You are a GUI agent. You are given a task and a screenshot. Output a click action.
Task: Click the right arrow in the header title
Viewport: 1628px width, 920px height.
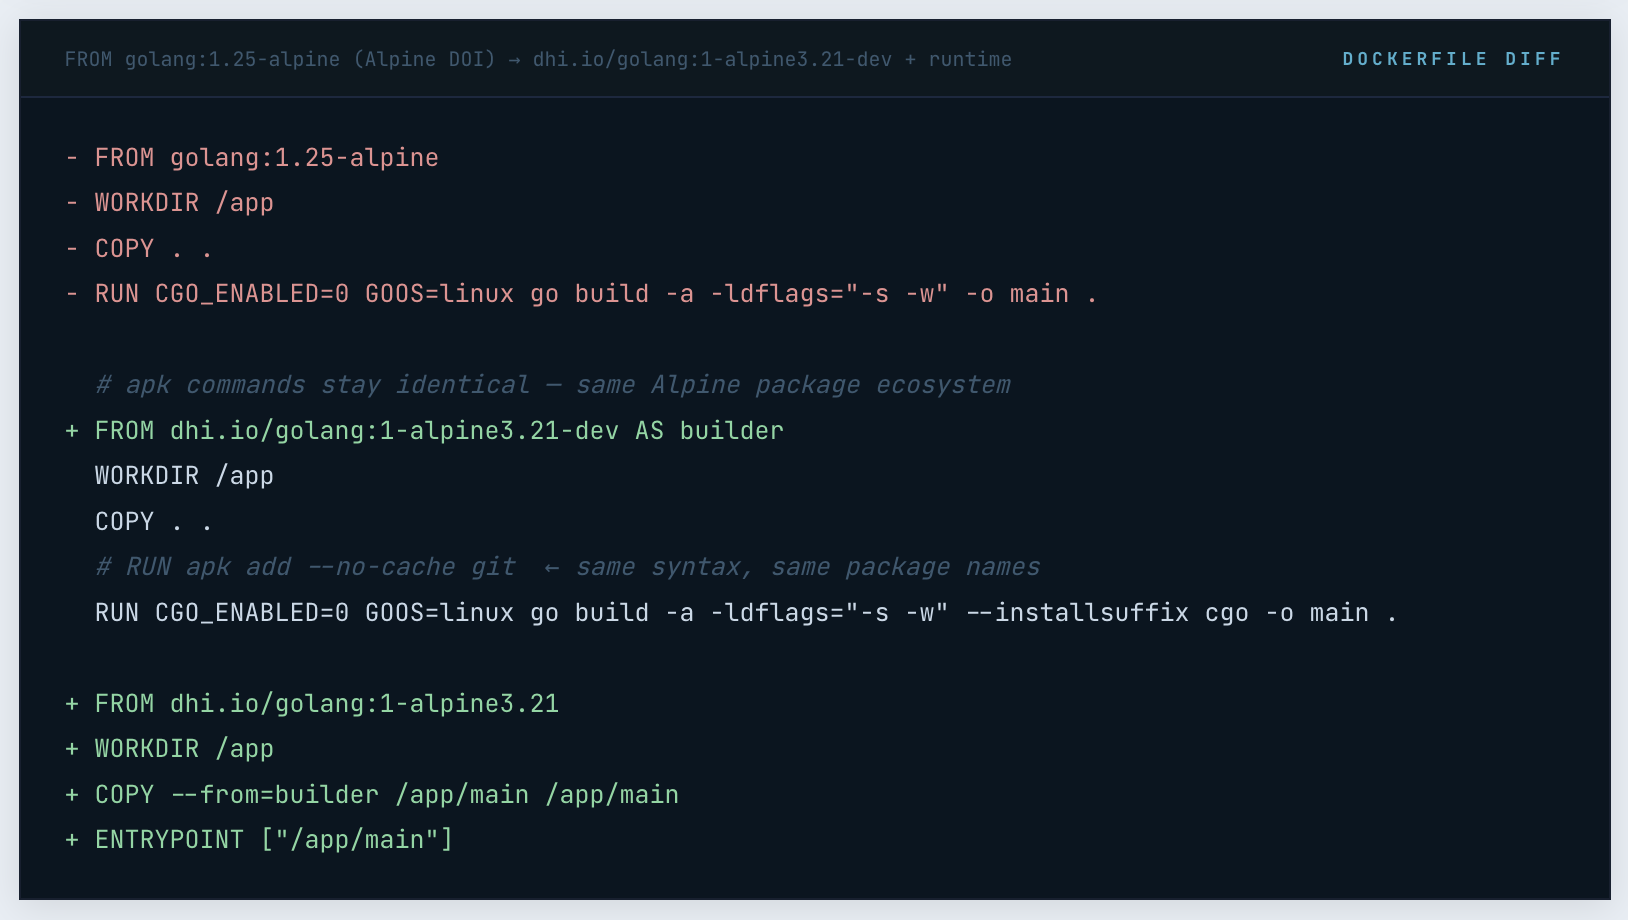pos(514,60)
